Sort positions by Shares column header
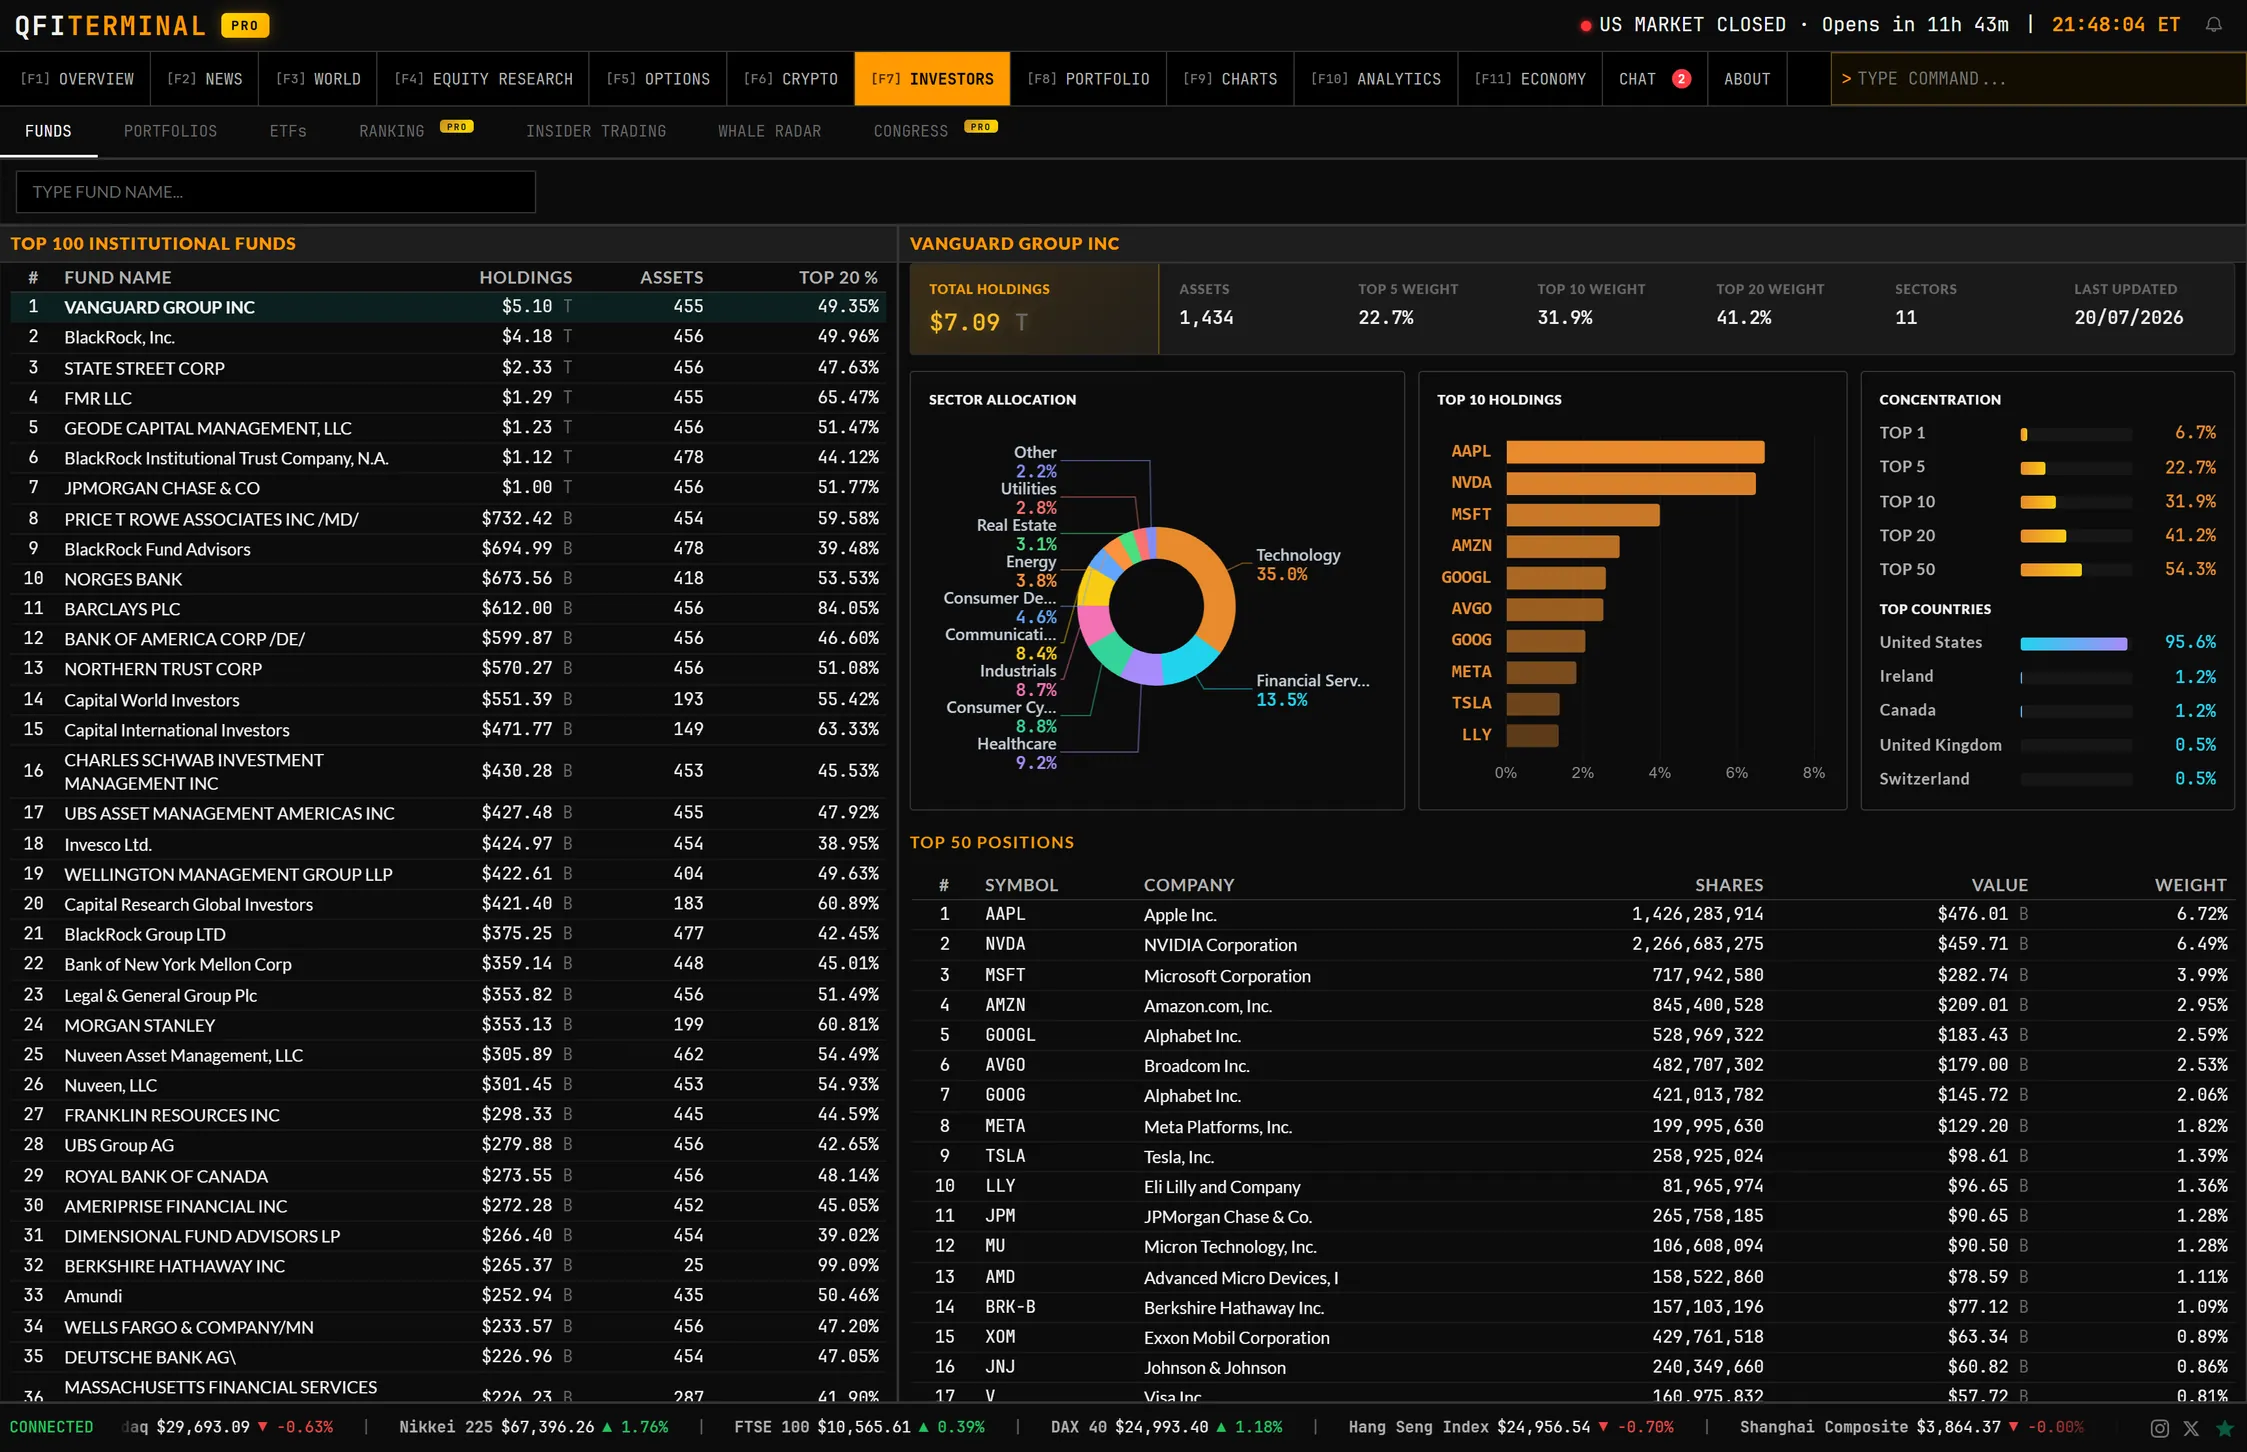Viewport: 2247px width, 1452px height. pyautogui.click(x=1729, y=885)
